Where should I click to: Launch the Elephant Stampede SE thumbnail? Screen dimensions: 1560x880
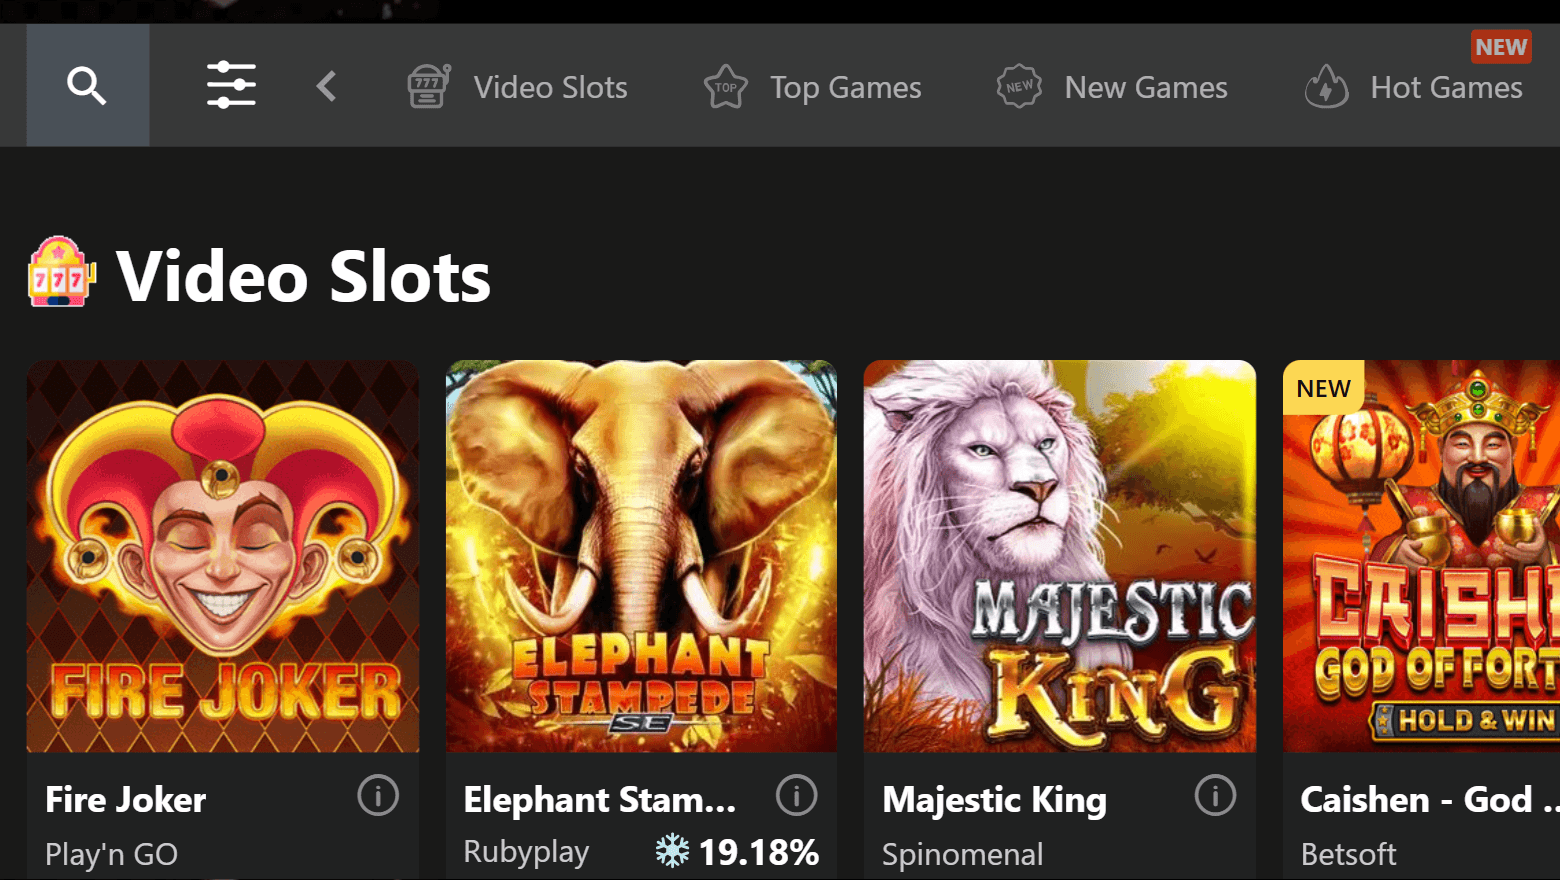click(641, 556)
